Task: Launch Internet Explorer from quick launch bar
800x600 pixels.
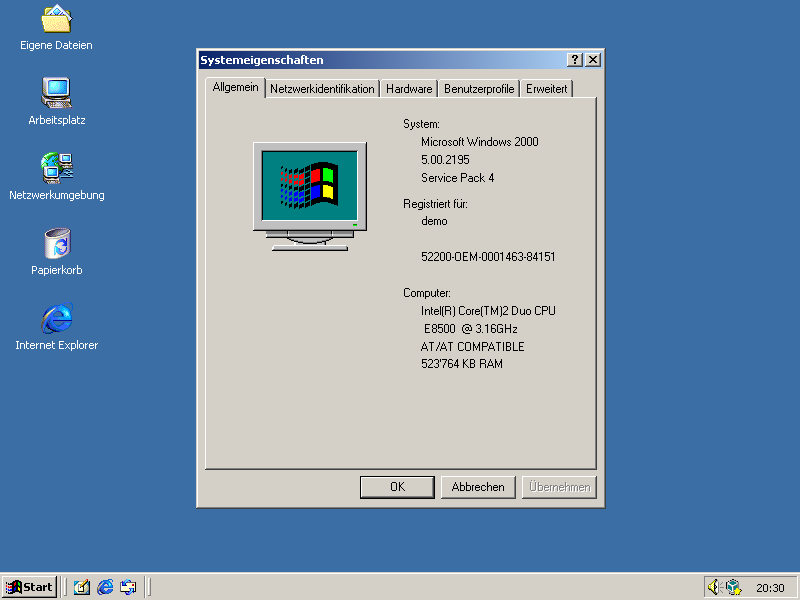Action: tap(105, 587)
